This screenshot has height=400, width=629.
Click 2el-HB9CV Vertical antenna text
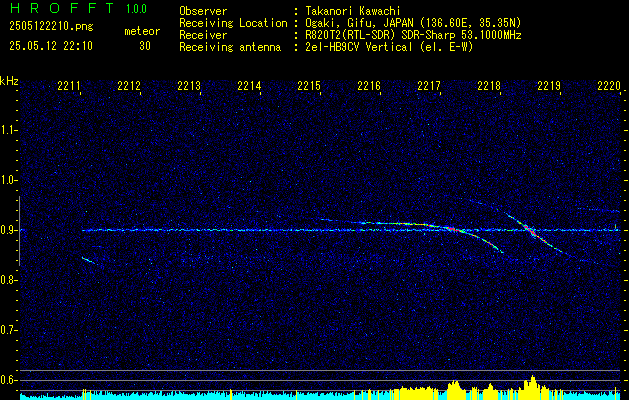click(389, 47)
